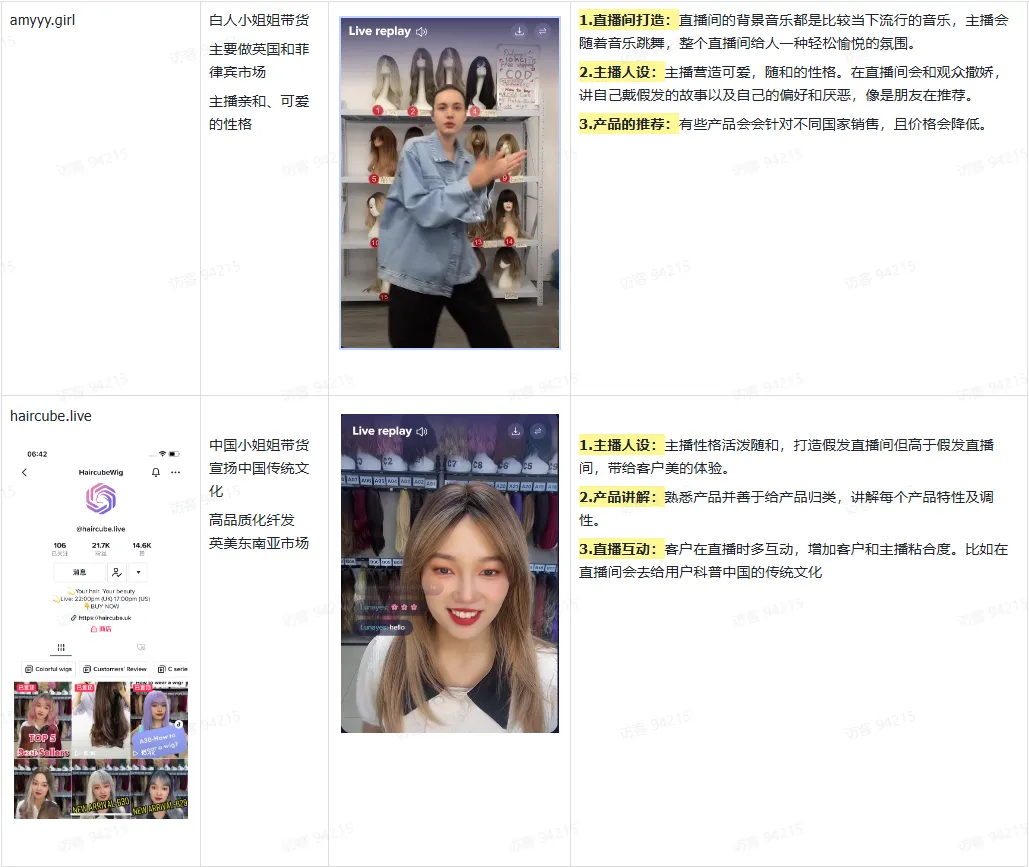Click the 106 following count

pos(60,549)
